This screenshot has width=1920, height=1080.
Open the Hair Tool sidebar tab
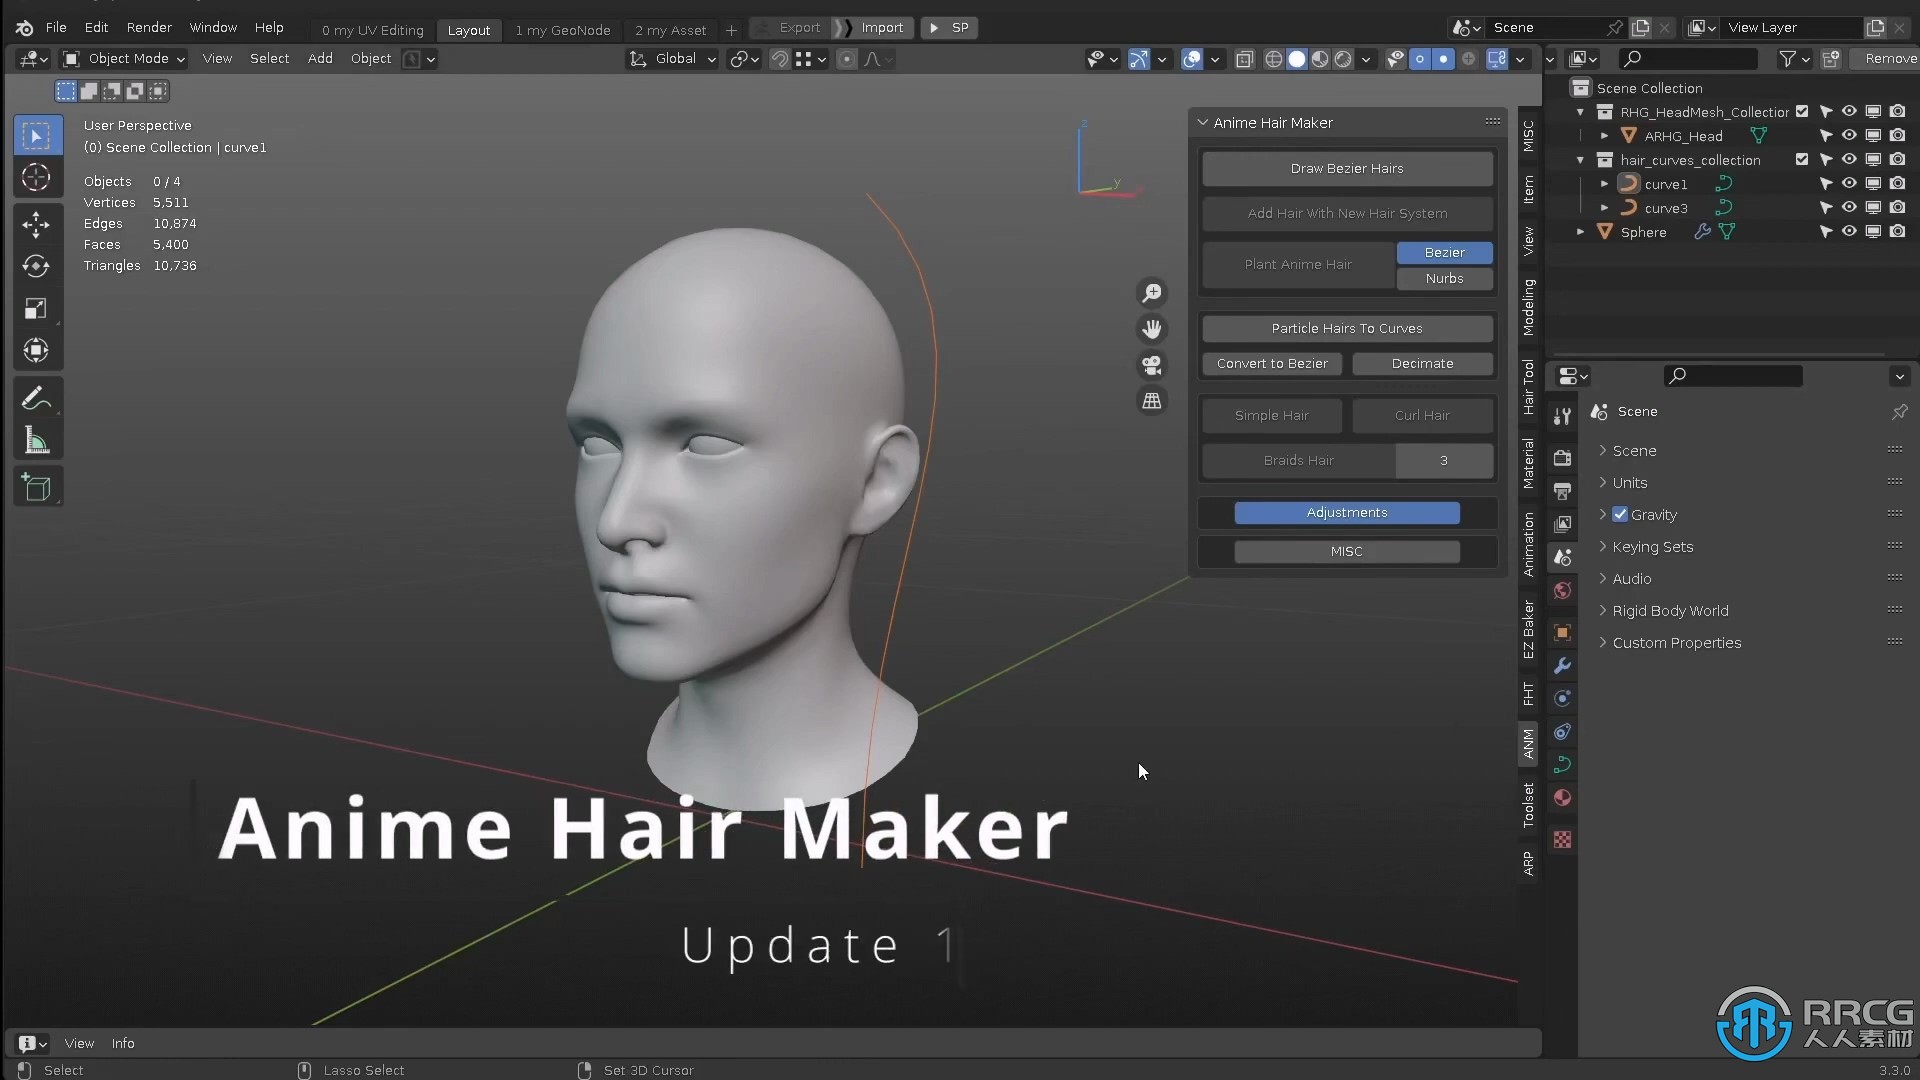point(1528,387)
